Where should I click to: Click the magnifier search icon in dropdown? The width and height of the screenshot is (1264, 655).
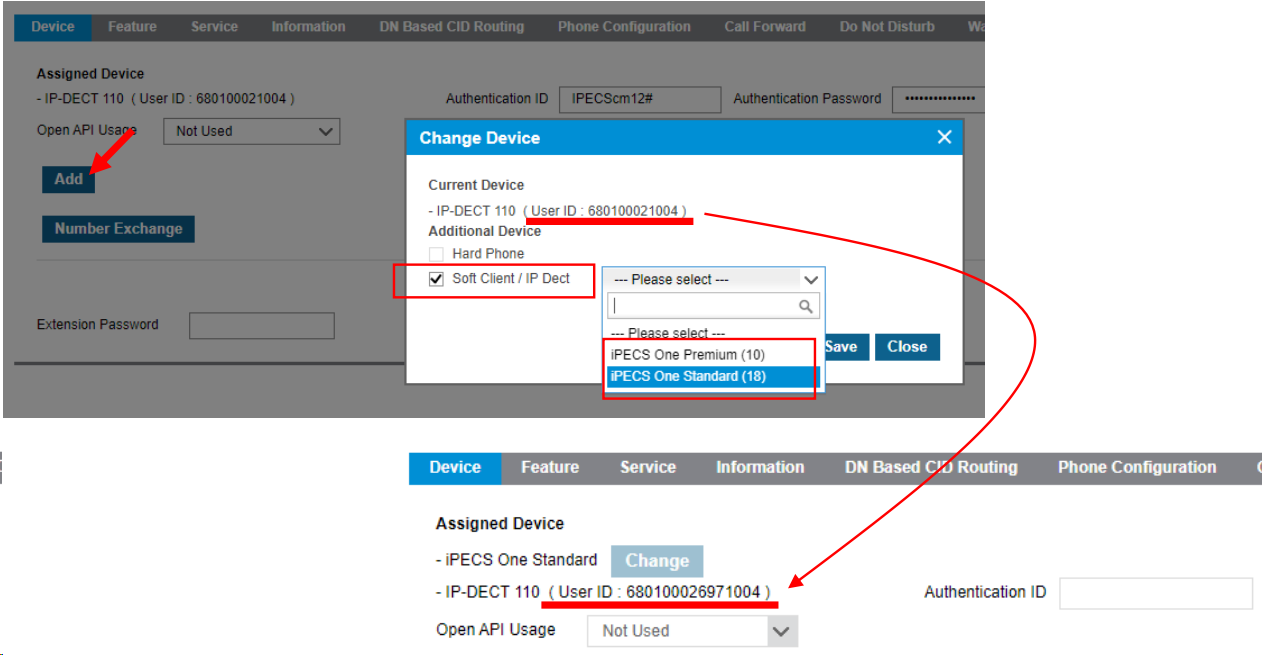click(806, 306)
